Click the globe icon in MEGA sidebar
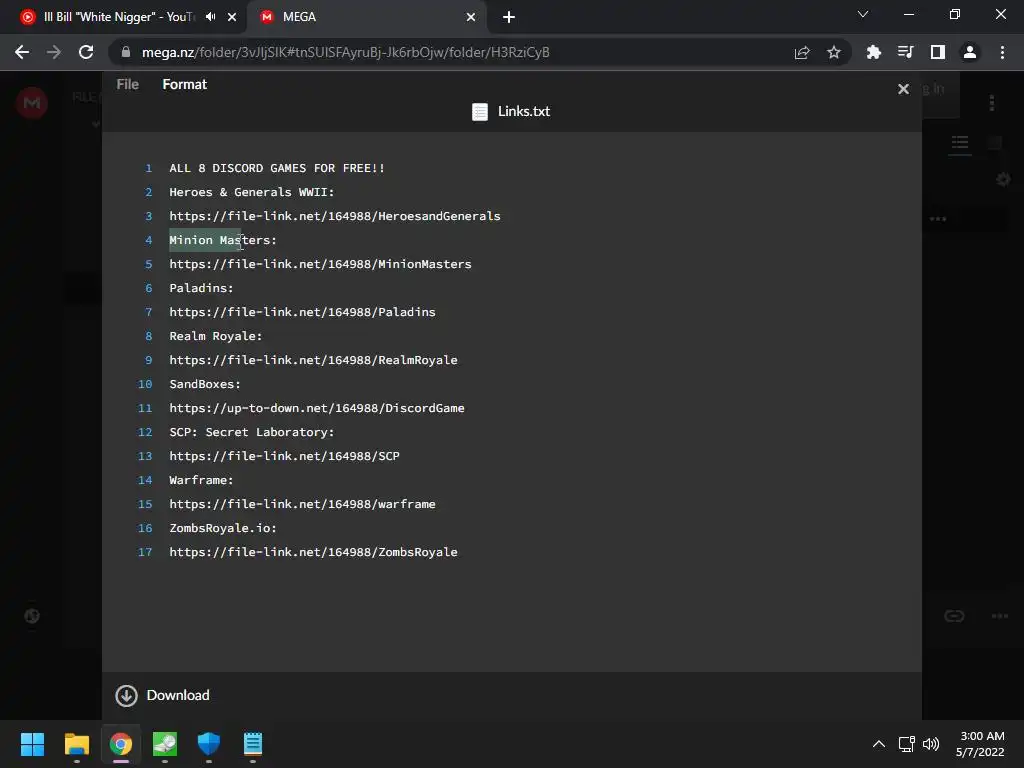1024x768 pixels. (x=32, y=616)
